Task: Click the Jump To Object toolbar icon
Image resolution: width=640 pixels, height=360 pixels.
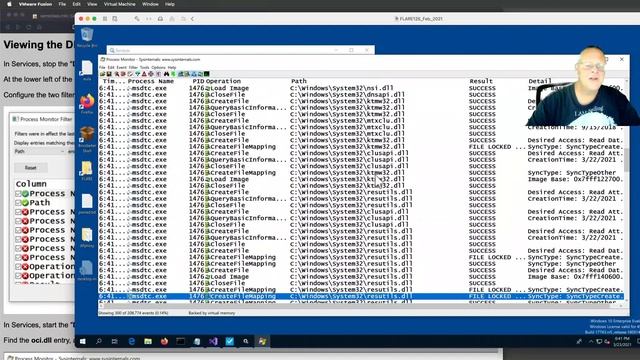Action: (173, 74)
